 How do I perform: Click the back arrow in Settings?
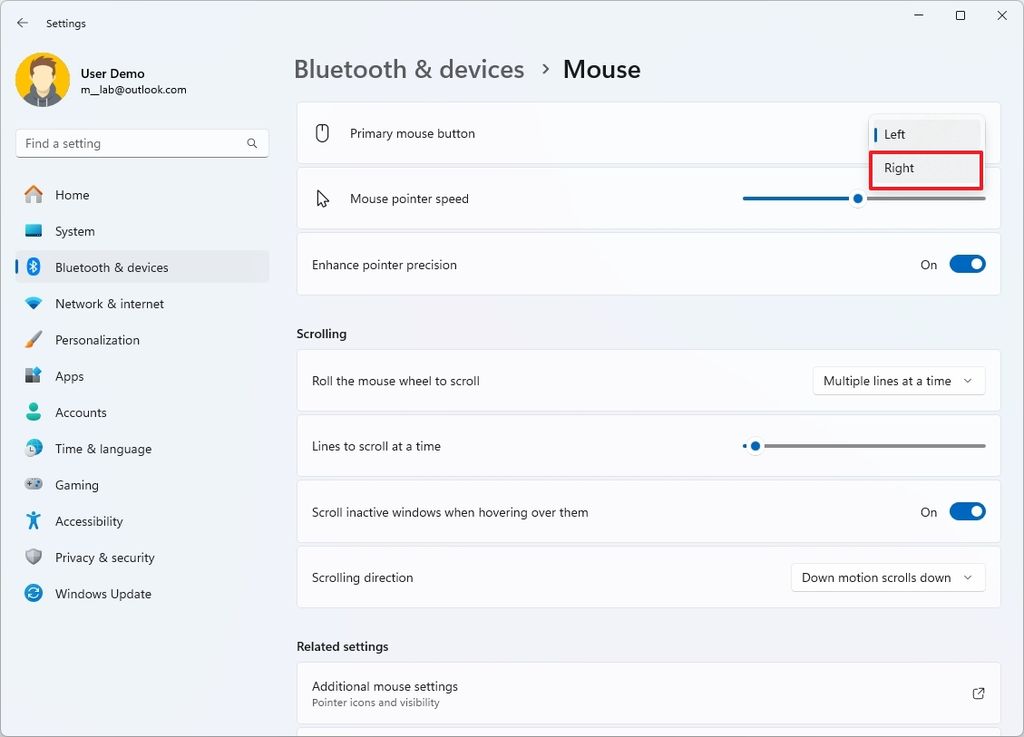(x=22, y=22)
